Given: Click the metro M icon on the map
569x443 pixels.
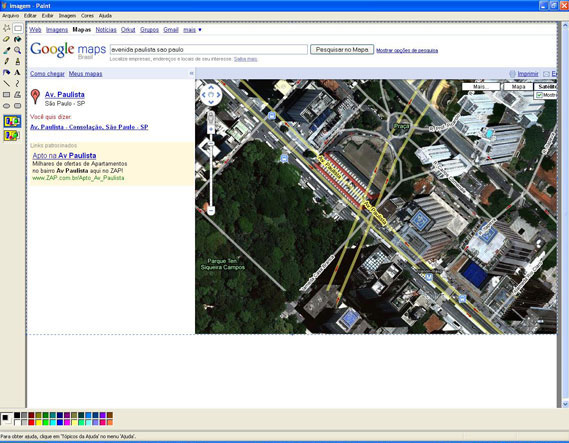Looking at the screenshot, I should (429, 277).
